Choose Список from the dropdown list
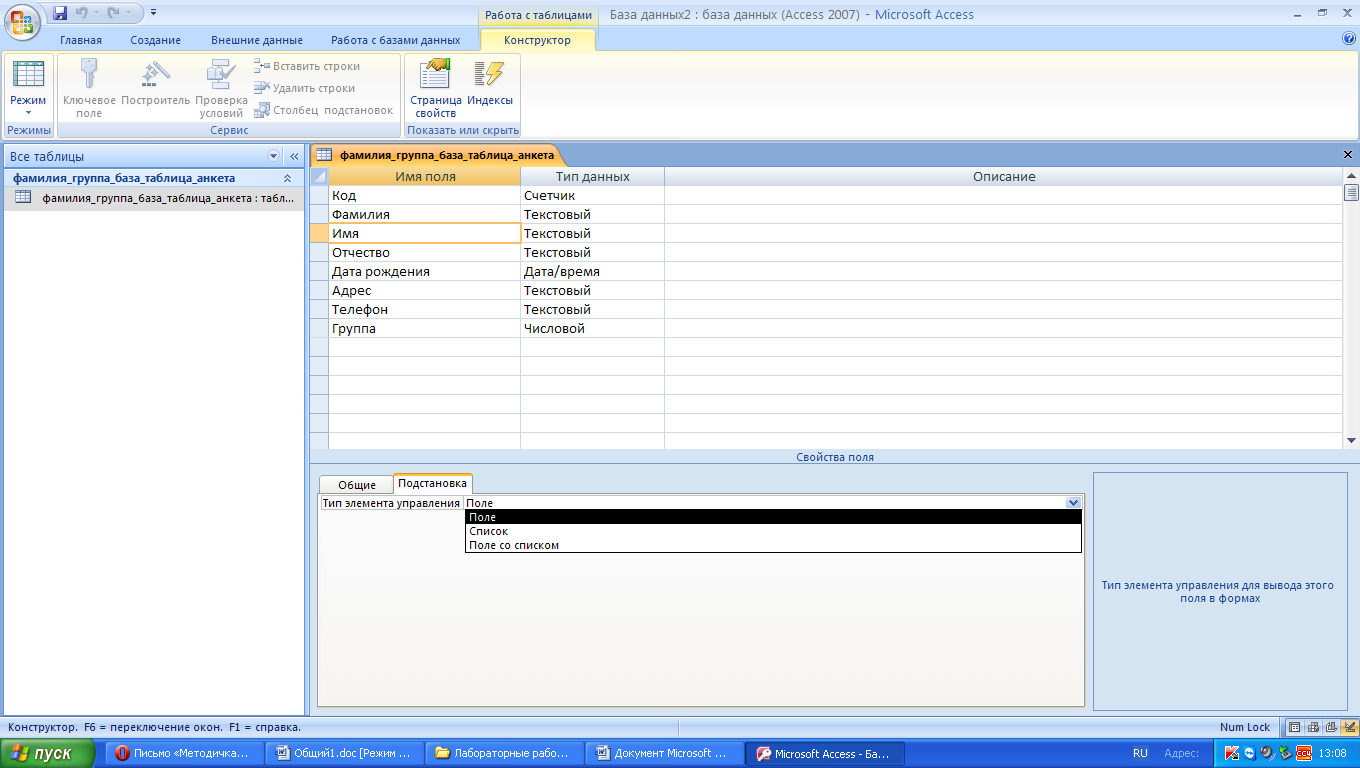The image size is (1360, 768). [x=773, y=532]
